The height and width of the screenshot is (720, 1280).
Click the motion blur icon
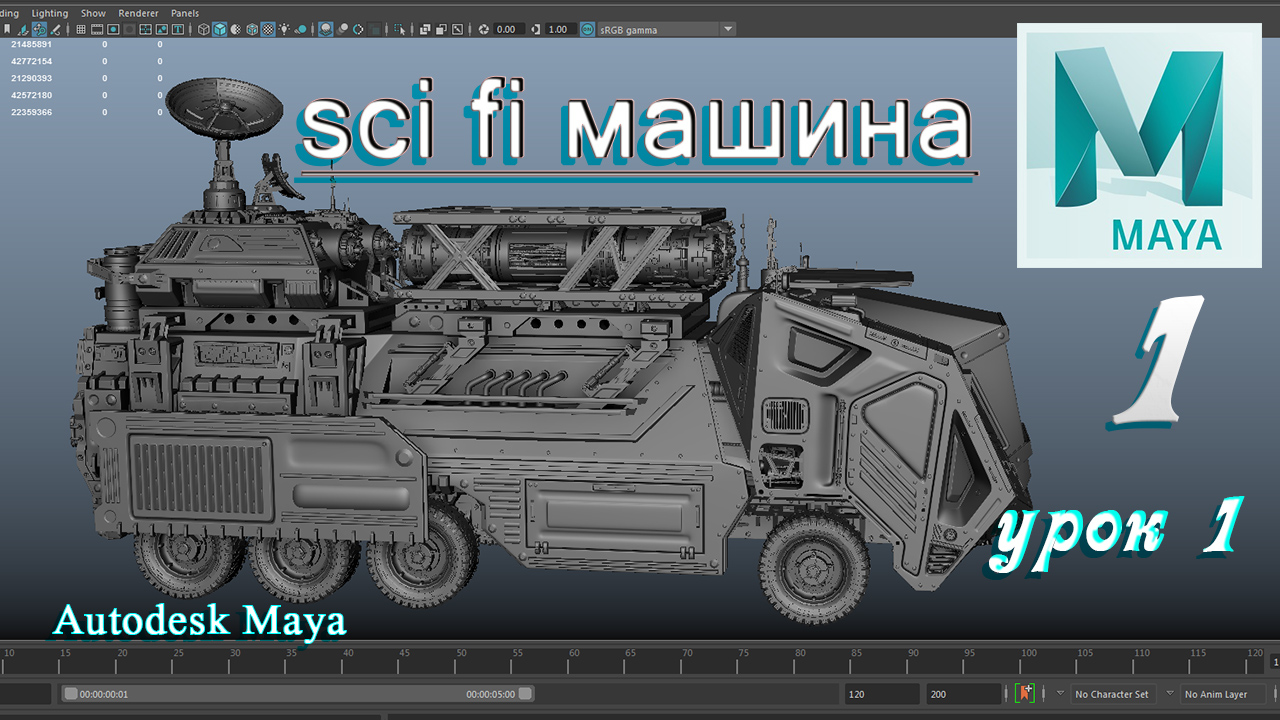point(343,29)
